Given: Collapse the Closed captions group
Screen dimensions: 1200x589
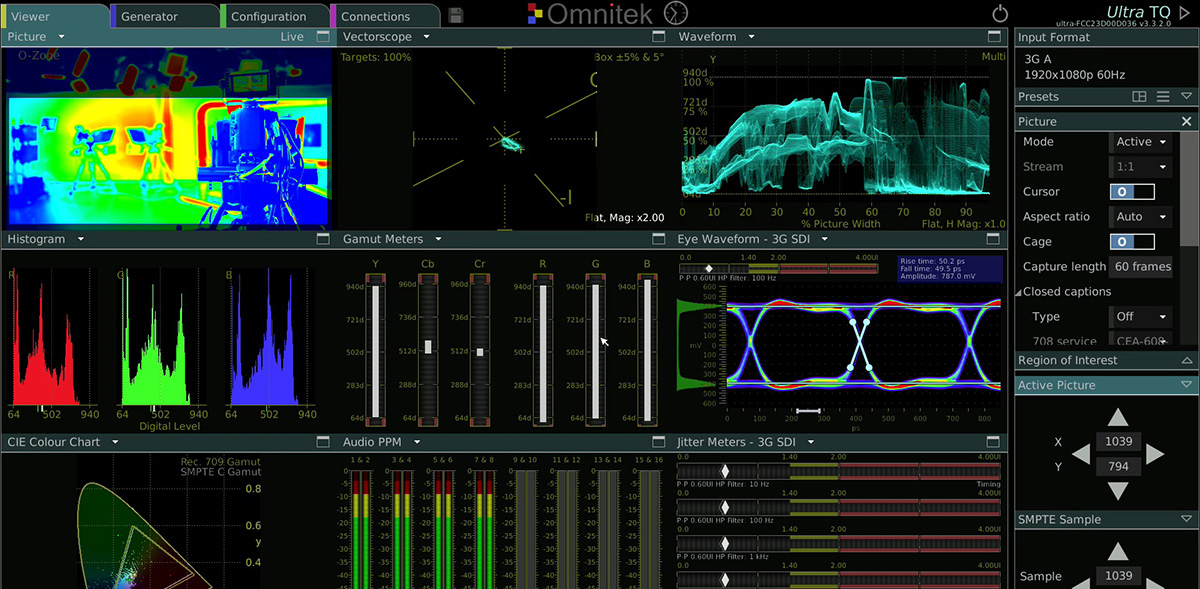Looking at the screenshot, I should point(1018,292).
